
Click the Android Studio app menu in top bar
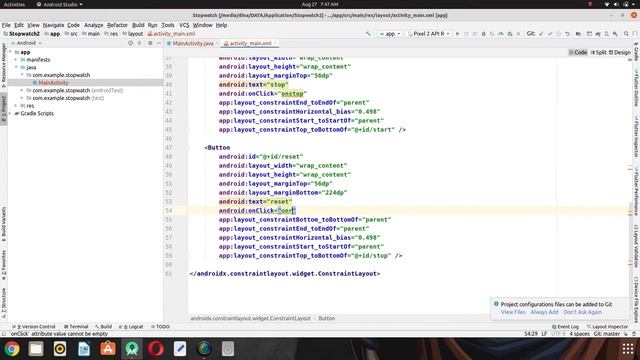pyautogui.click(x=60, y=4)
